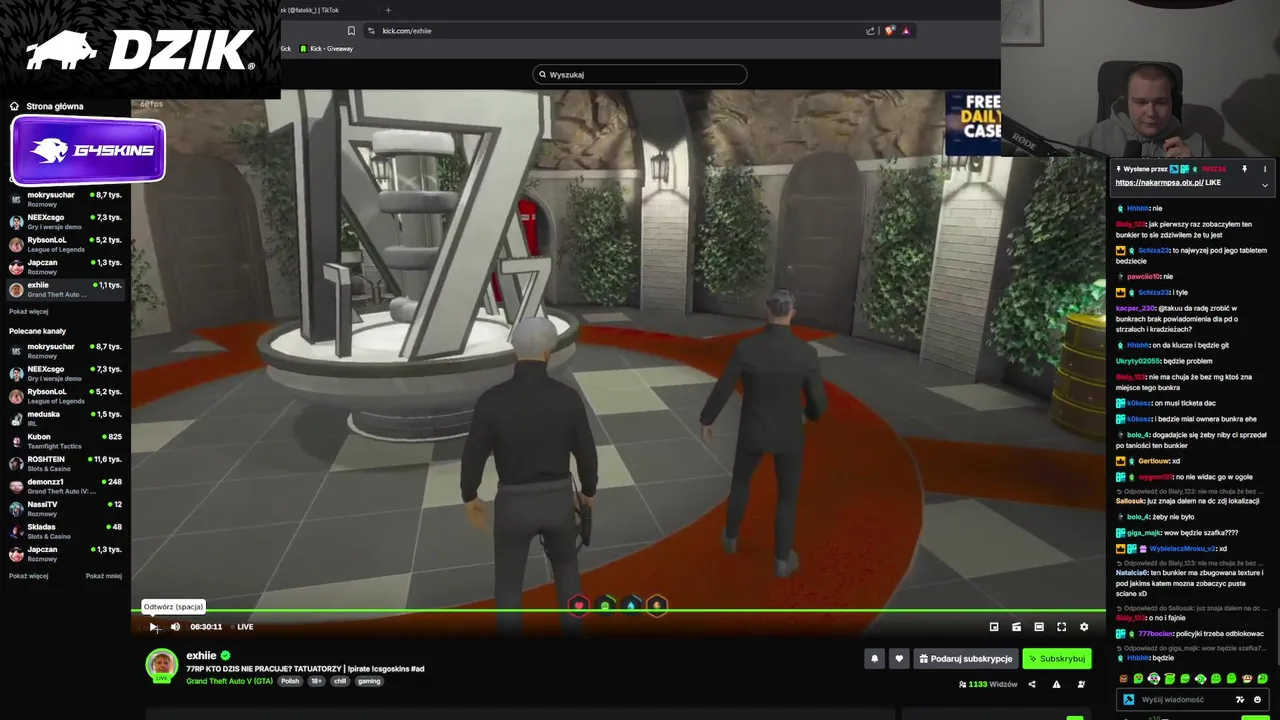Select the chill tag
1280x720 pixels.
click(340, 681)
